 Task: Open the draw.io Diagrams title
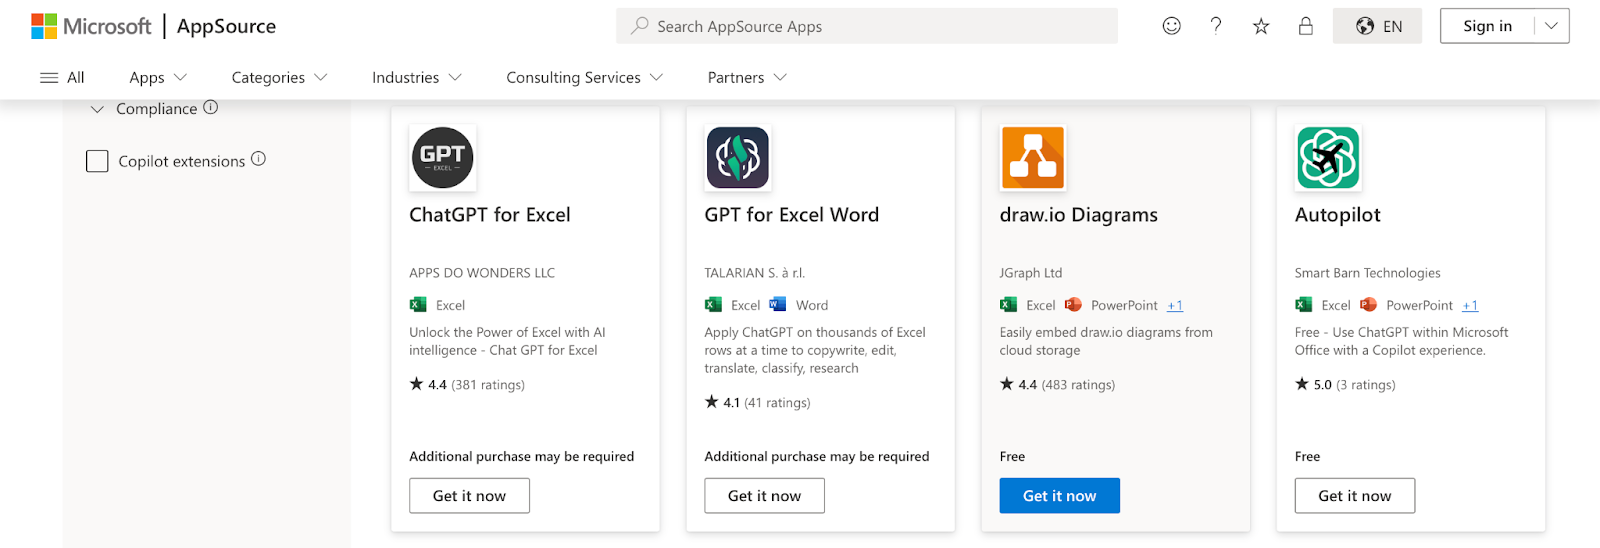coord(1079,215)
